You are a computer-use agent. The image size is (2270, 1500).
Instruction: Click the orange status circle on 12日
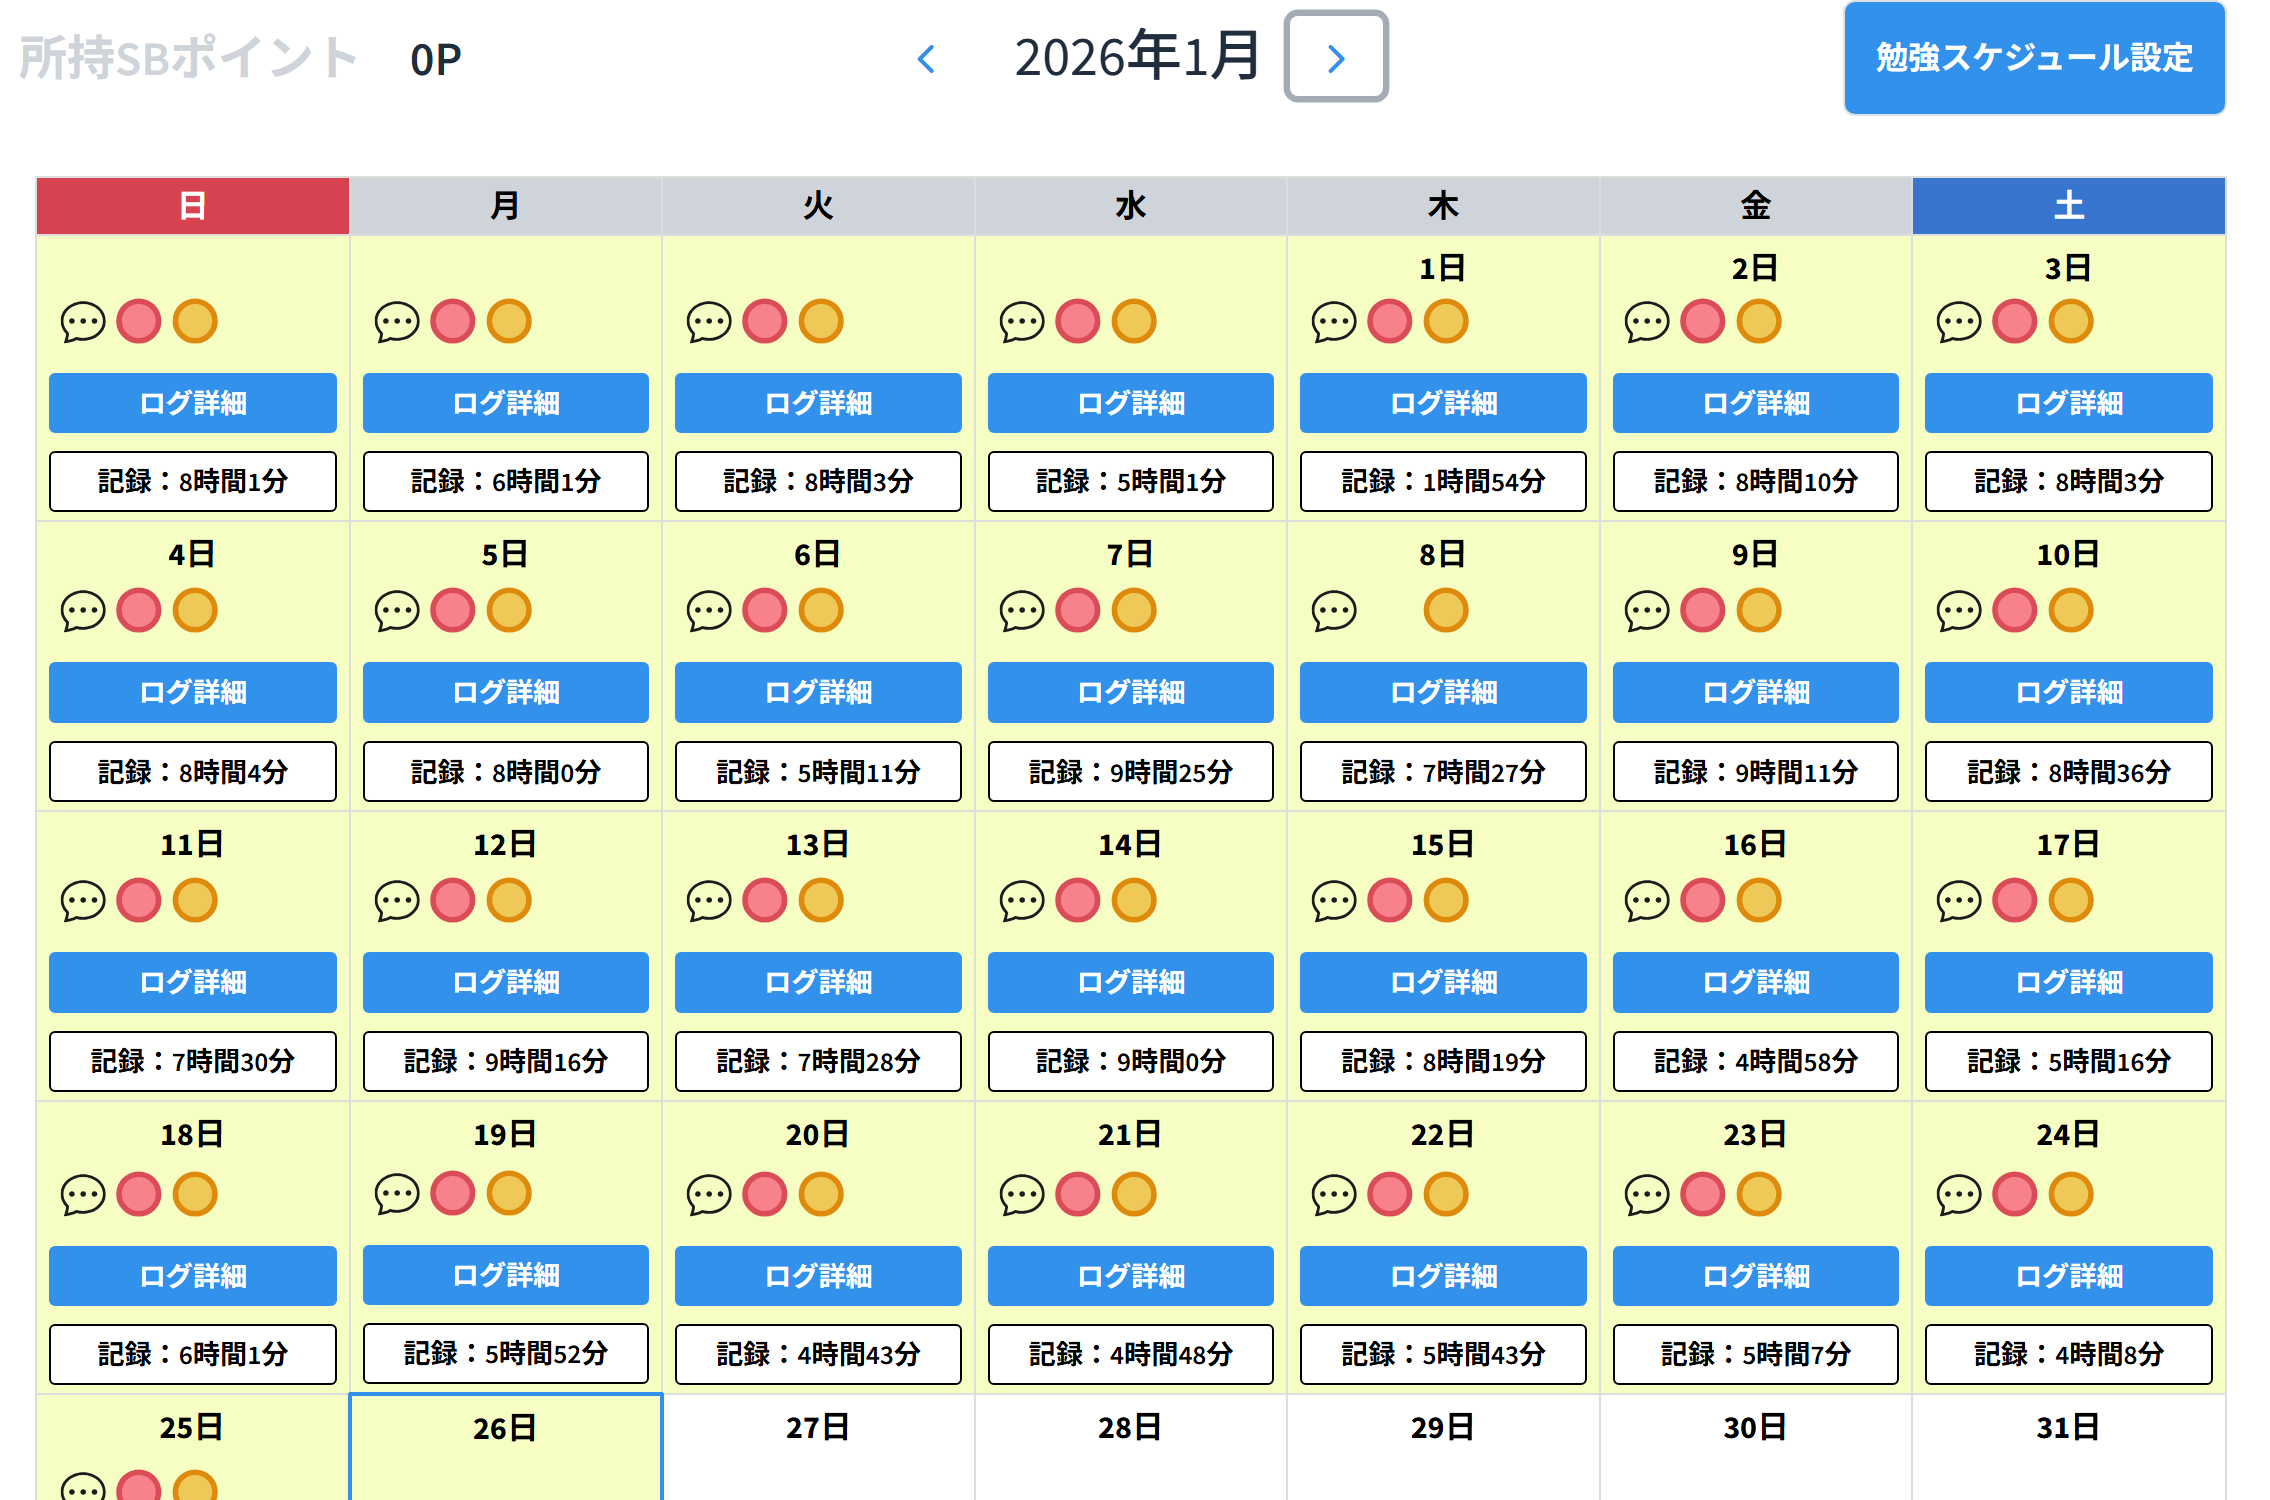(510, 900)
